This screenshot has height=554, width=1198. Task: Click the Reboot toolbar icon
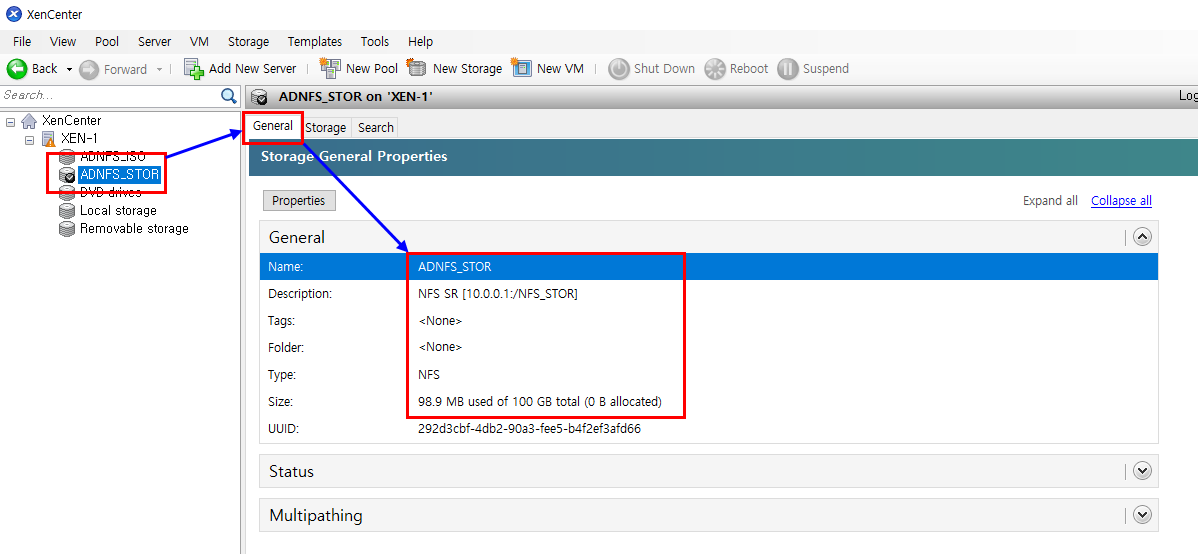click(x=714, y=69)
